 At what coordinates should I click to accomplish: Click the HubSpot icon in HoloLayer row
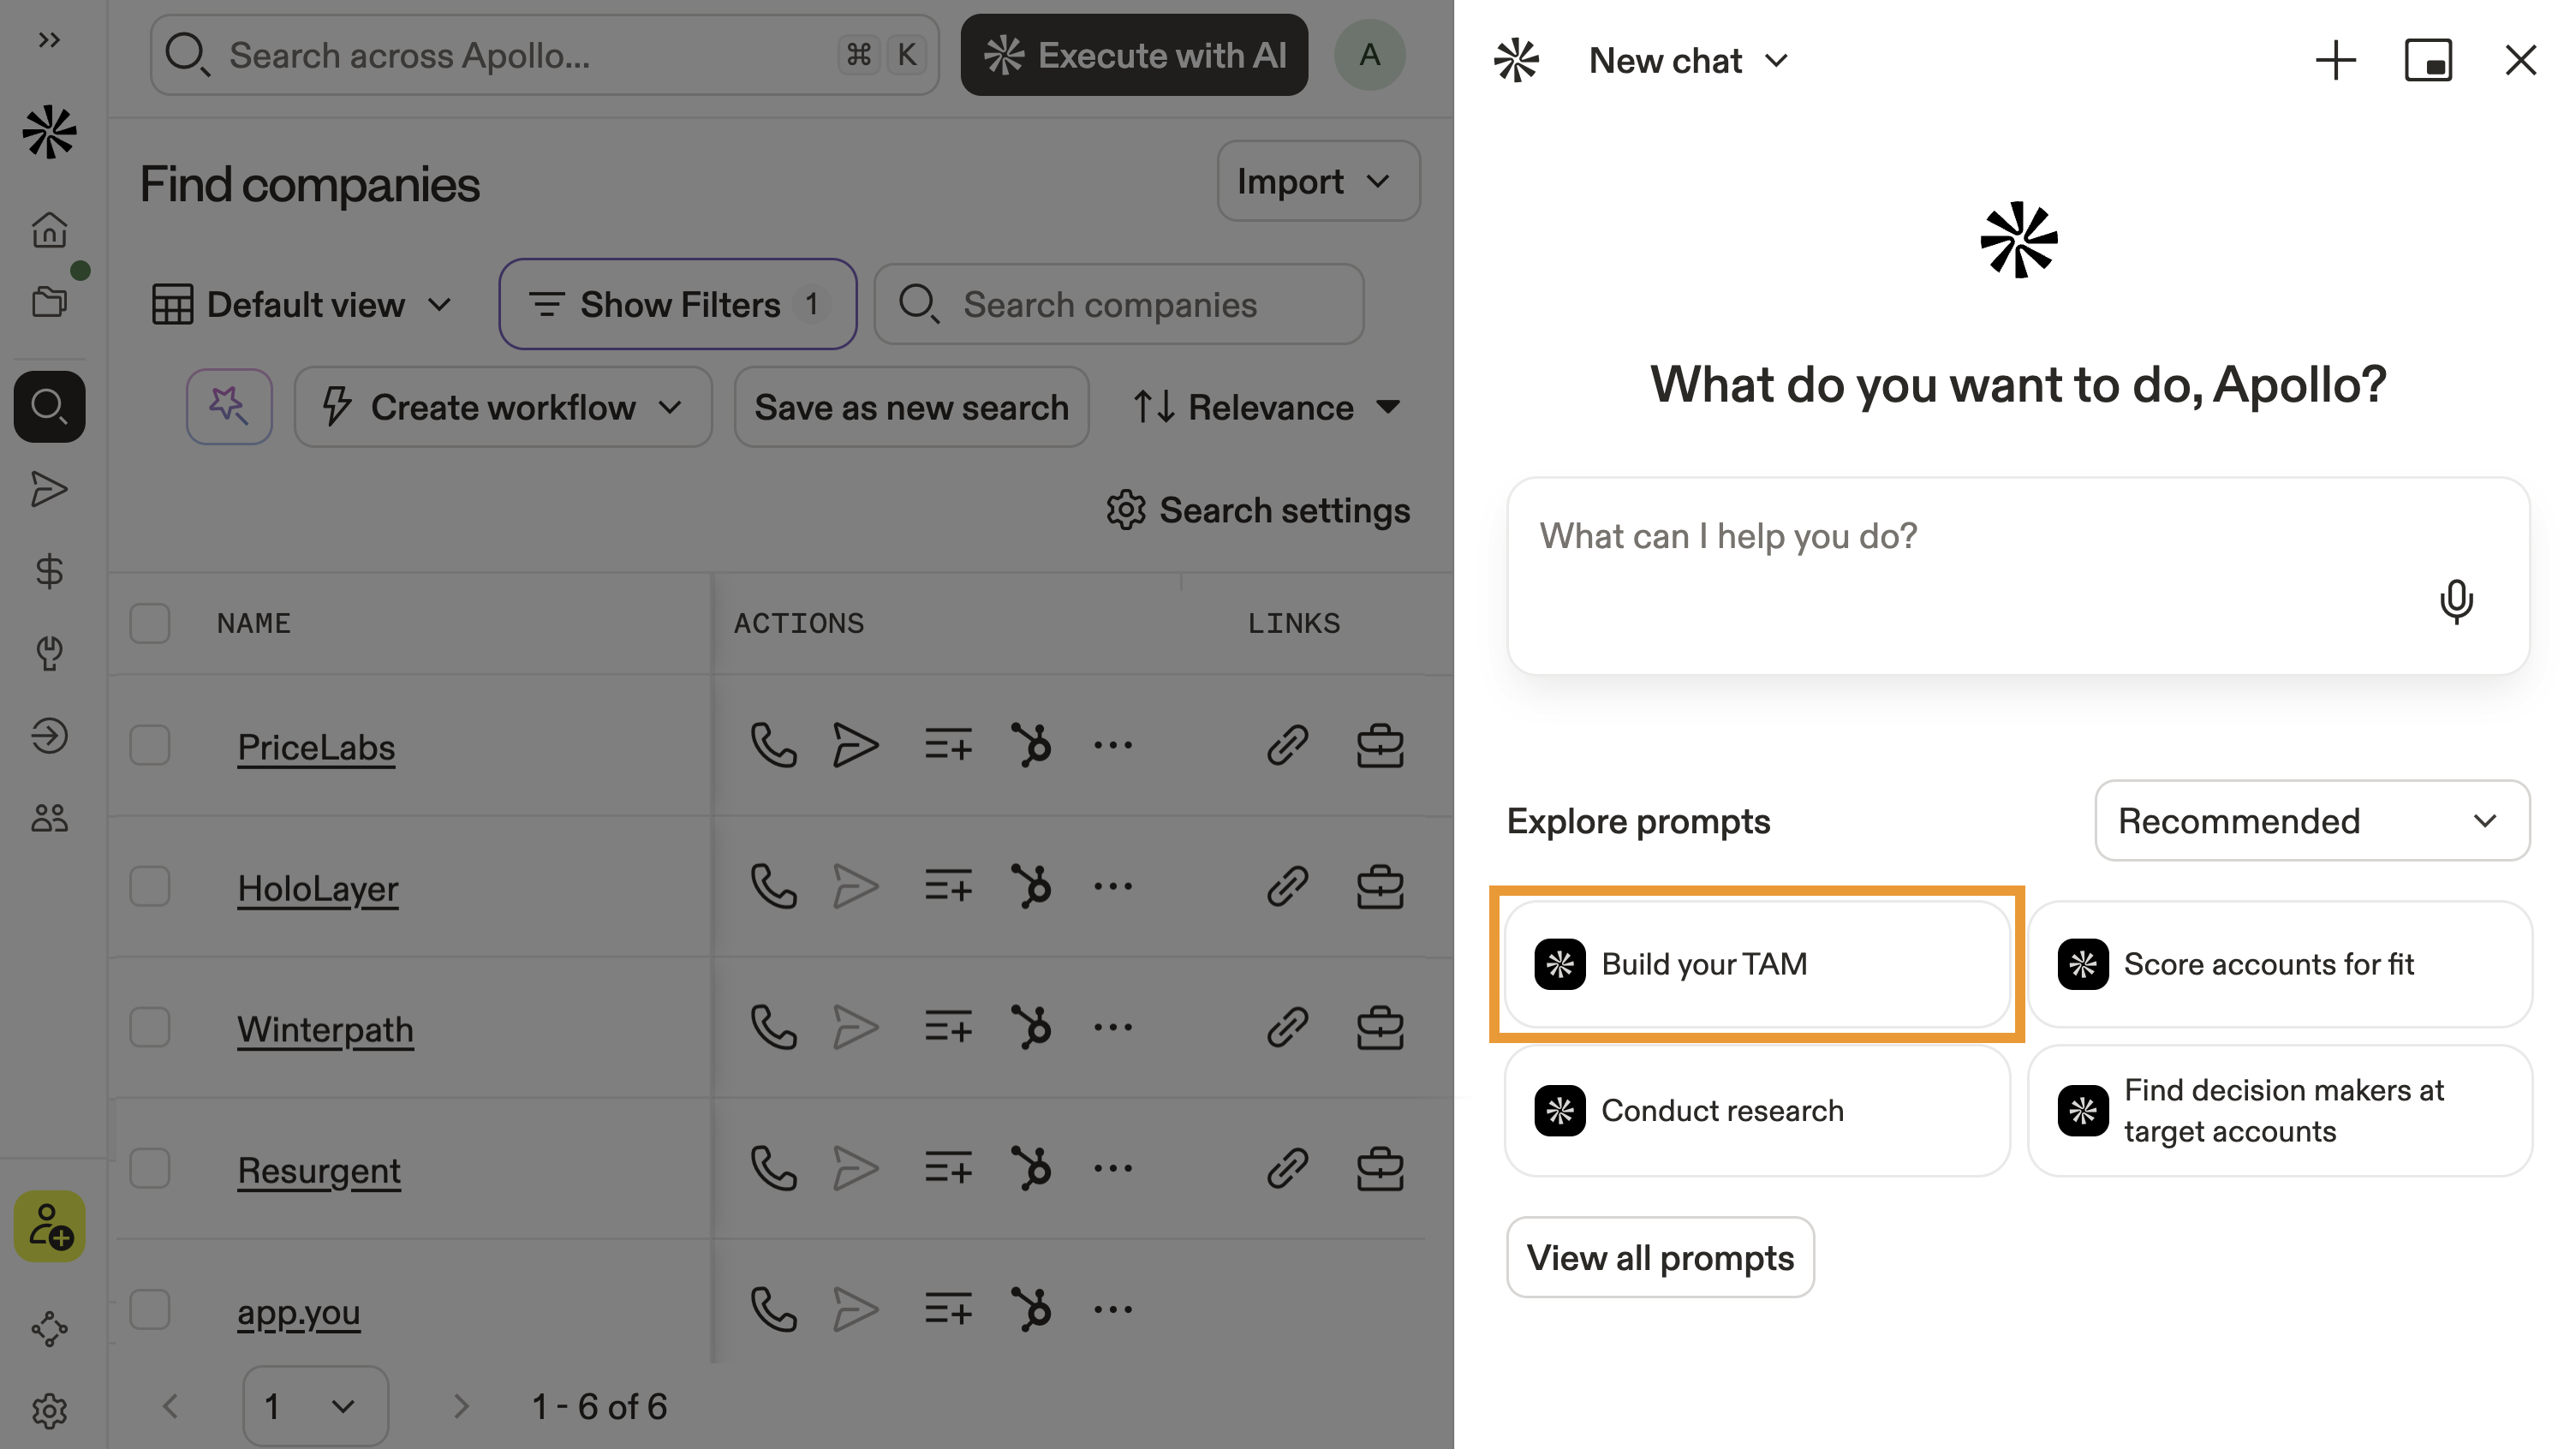[x=1031, y=887]
